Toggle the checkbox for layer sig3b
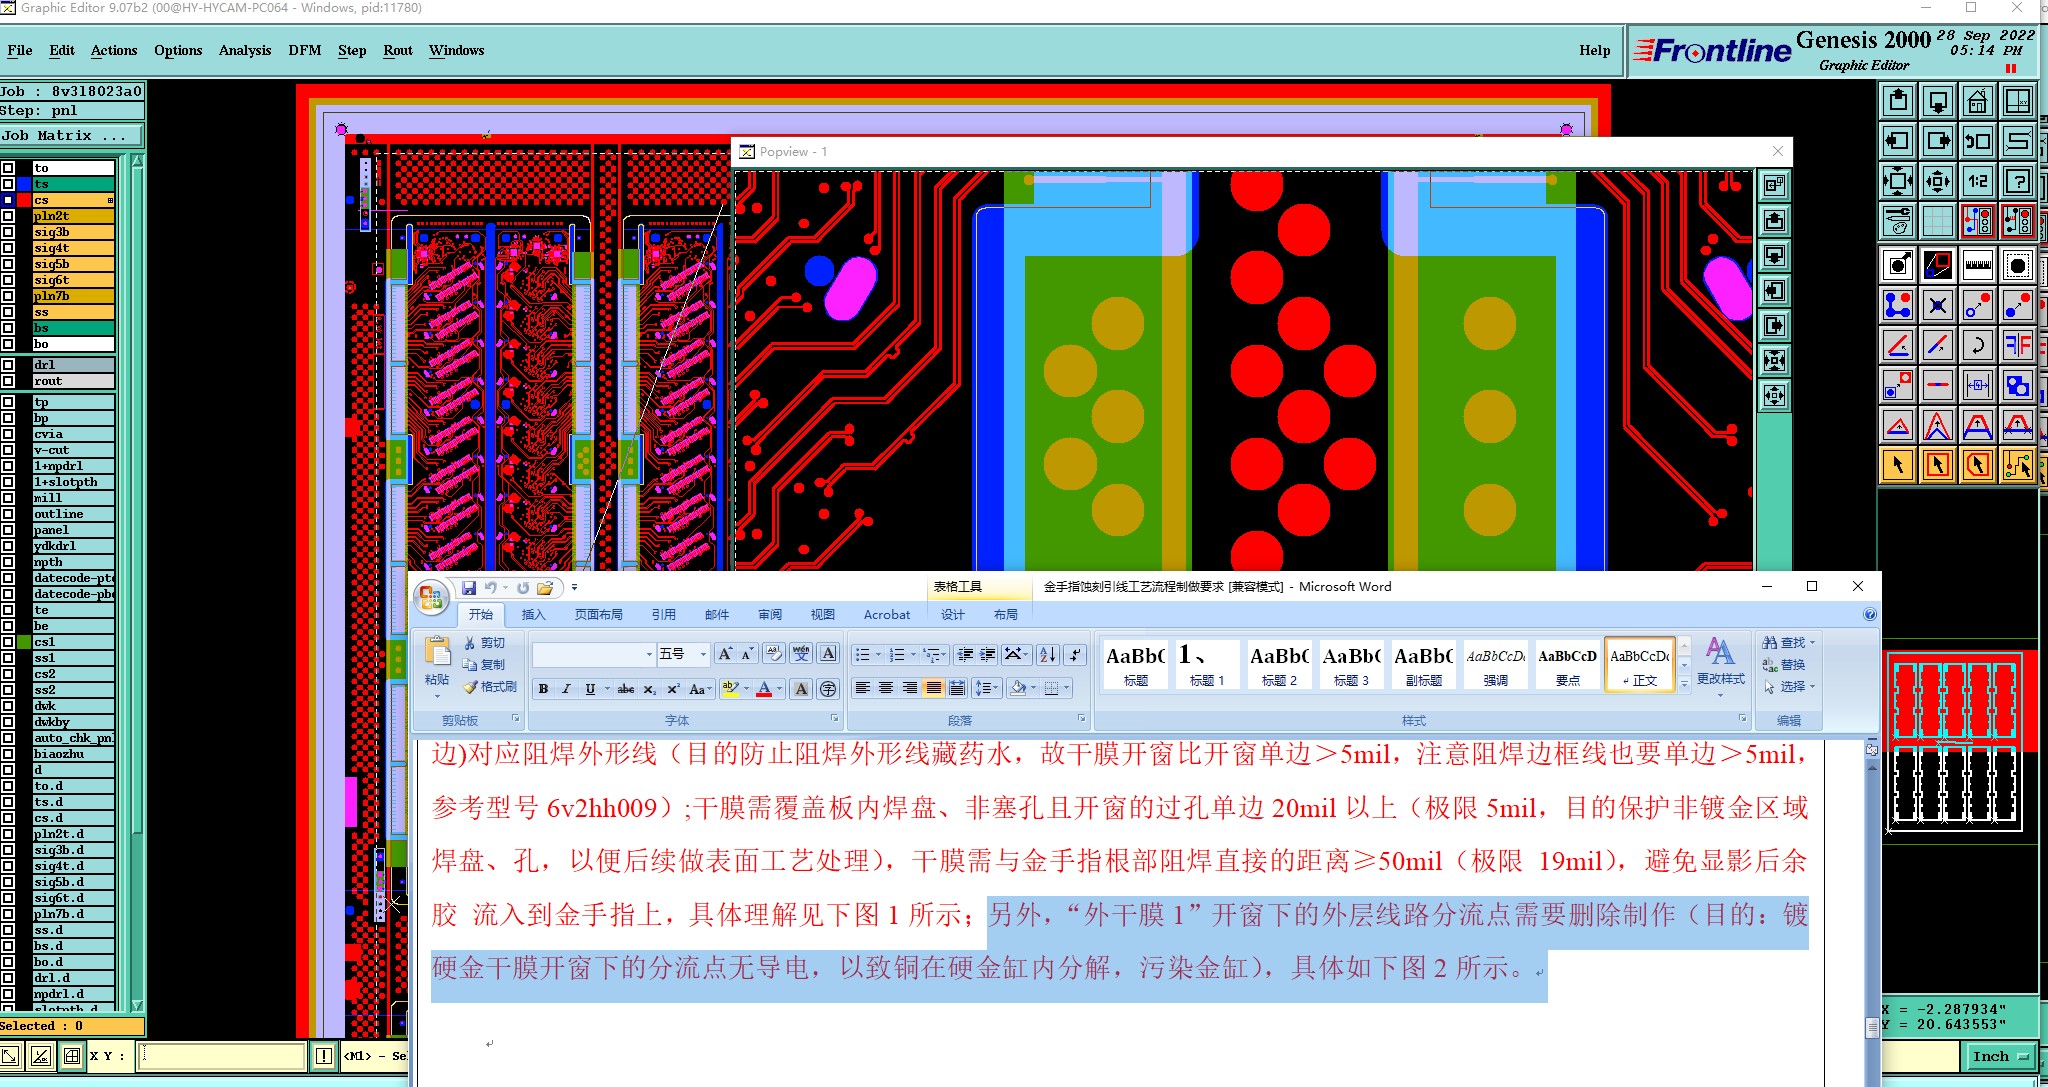This screenshot has height=1087, width=2048. tap(8, 232)
